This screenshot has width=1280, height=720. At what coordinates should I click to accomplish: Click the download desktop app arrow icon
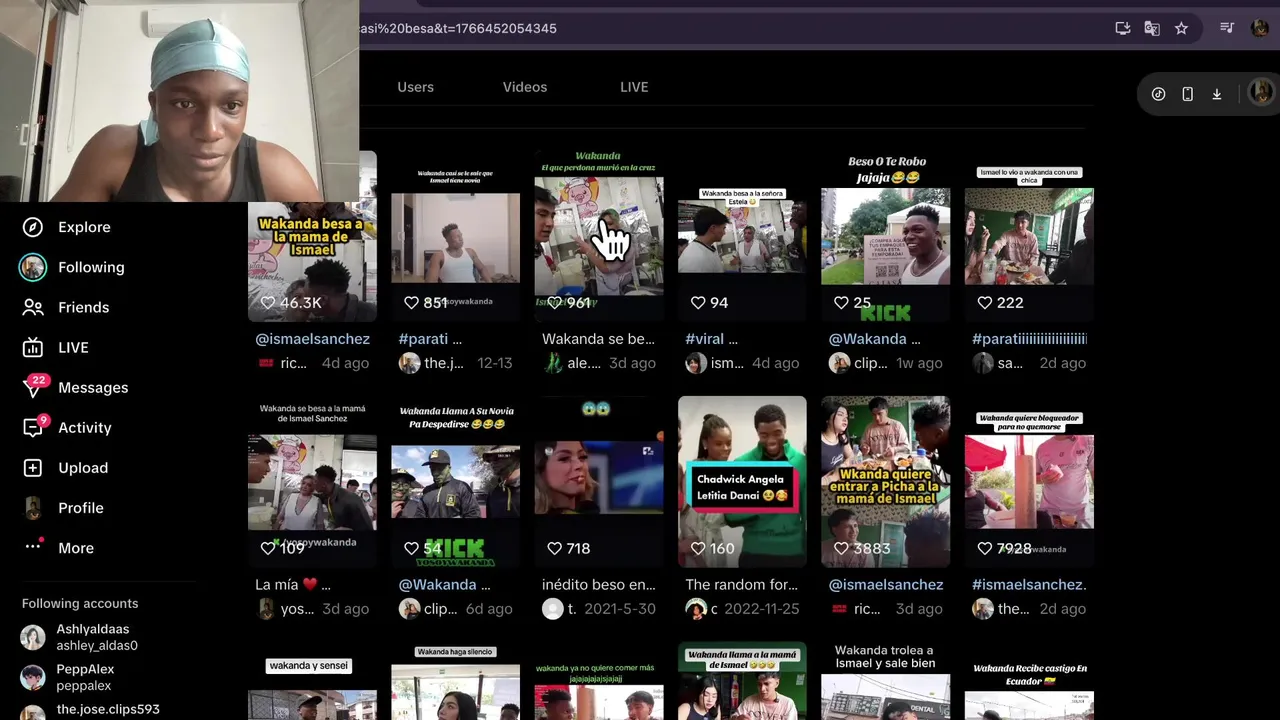point(1217,94)
